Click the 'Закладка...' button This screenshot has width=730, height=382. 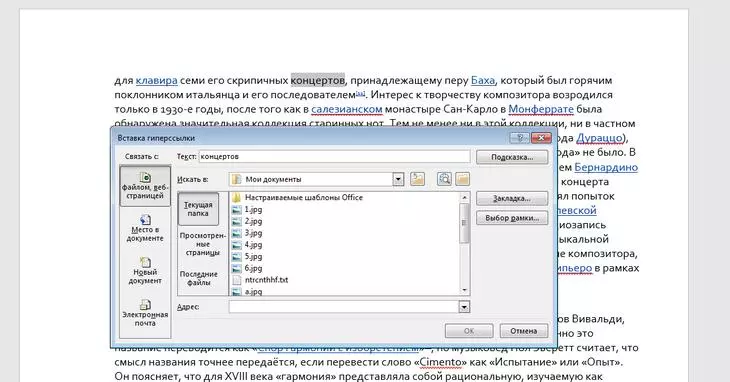point(512,198)
